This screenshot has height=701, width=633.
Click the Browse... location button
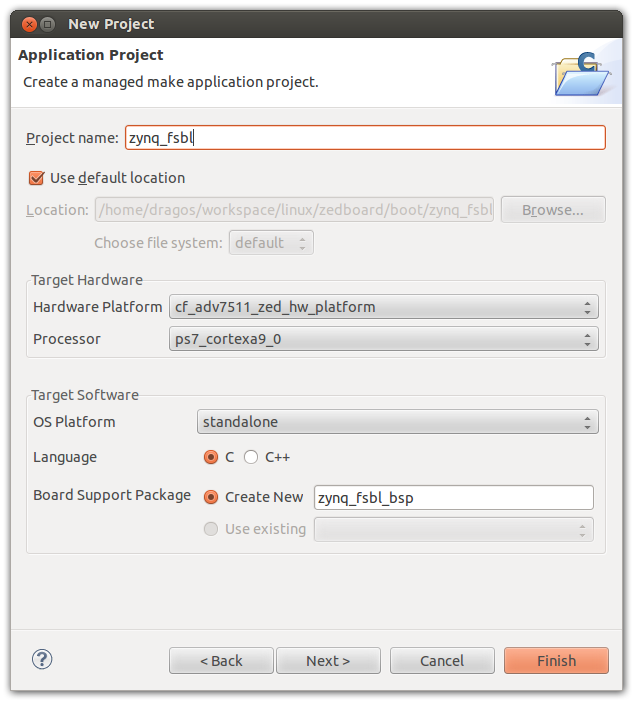(x=553, y=210)
